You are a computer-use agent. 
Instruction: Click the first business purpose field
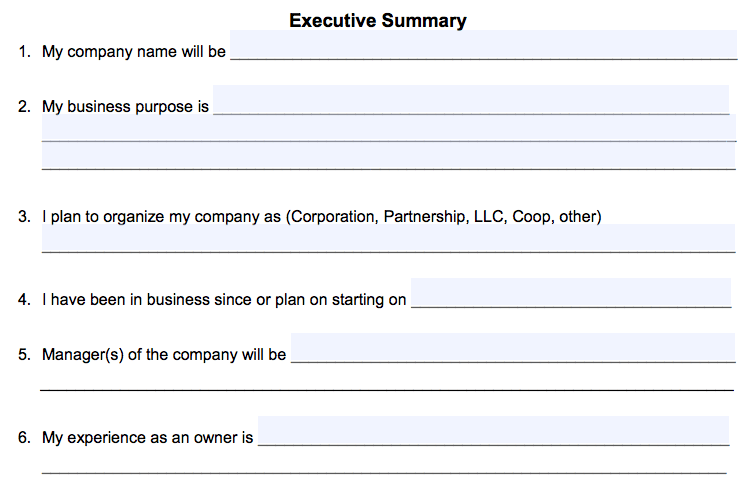[x=471, y=99]
